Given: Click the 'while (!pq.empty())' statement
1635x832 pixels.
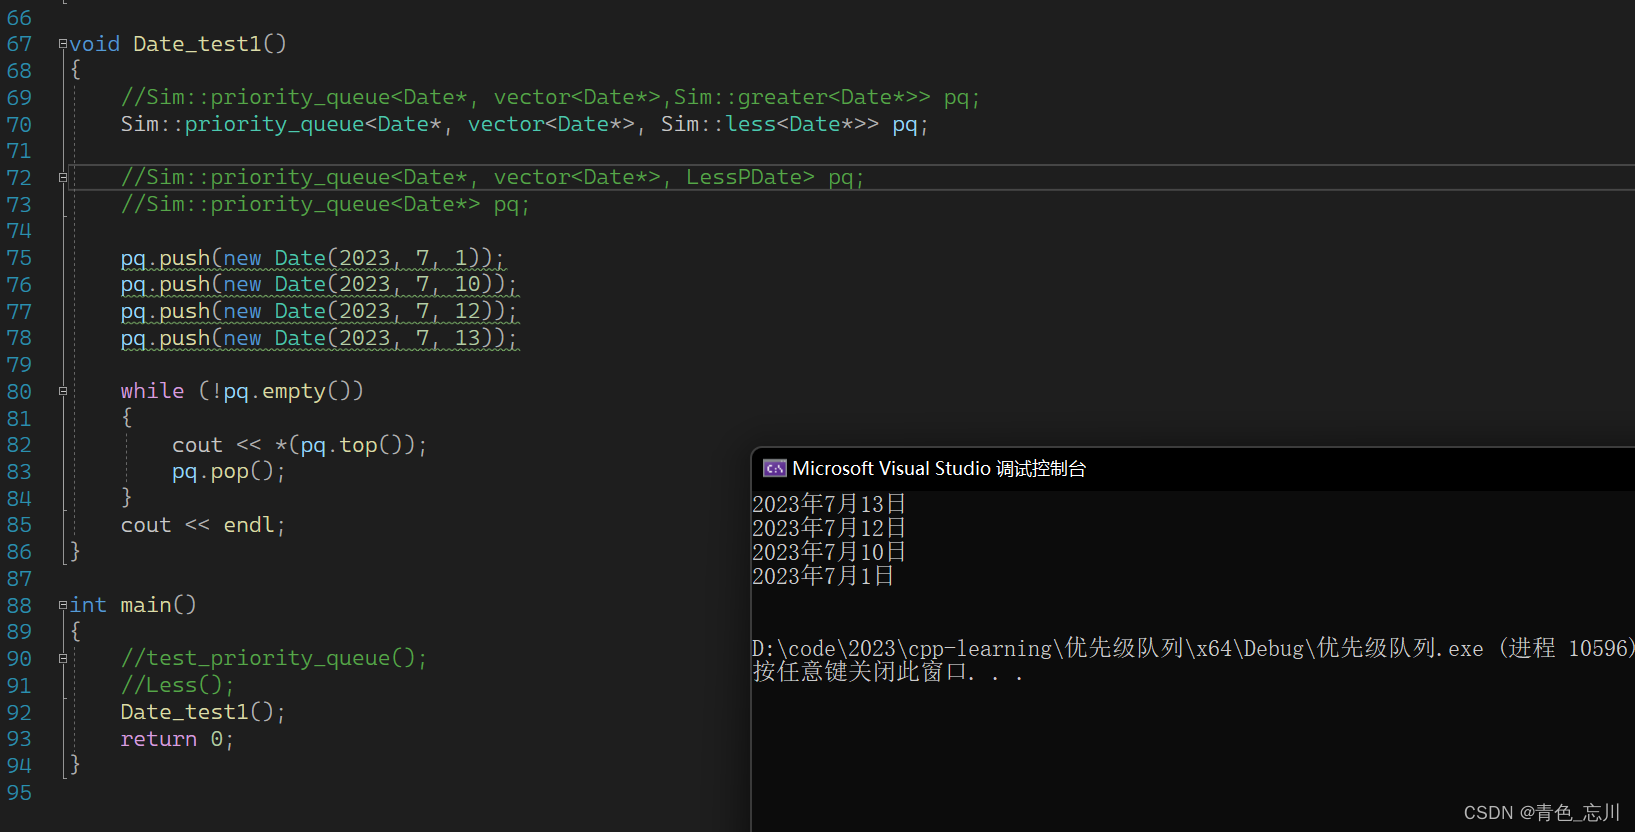Looking at the screenshot, I should pos(242,391).
